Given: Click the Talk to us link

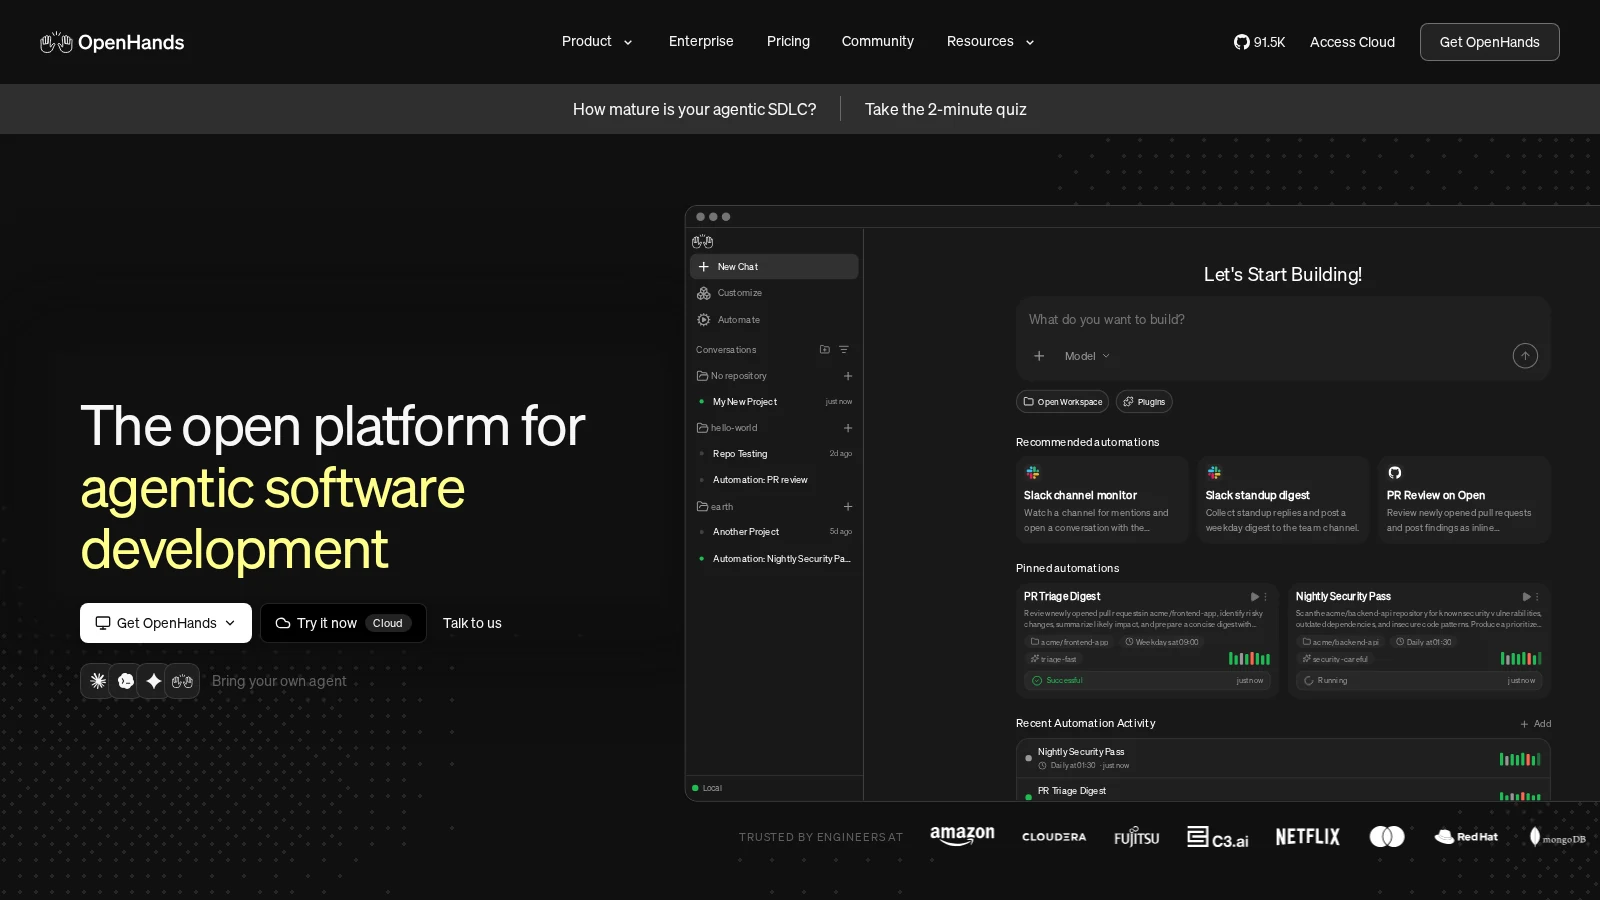Looking at the screenshot, I should click(x=472, y=623).
